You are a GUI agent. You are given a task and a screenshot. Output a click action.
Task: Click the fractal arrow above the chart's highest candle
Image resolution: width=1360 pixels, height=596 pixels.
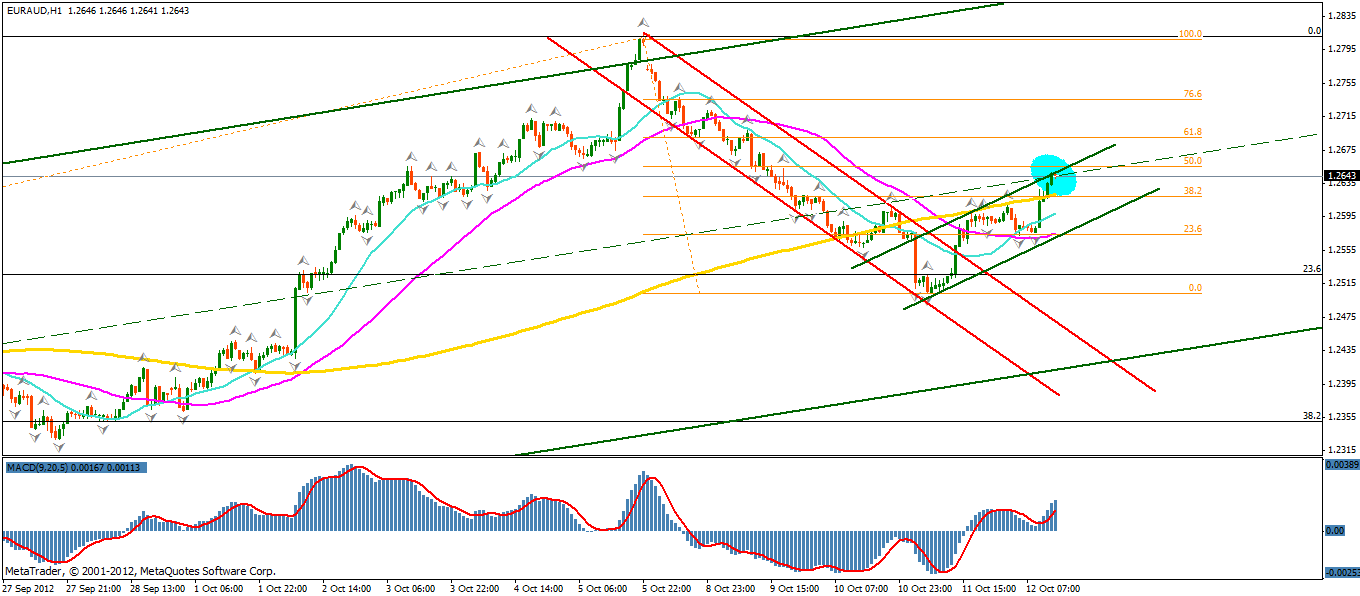click(643, 22)
